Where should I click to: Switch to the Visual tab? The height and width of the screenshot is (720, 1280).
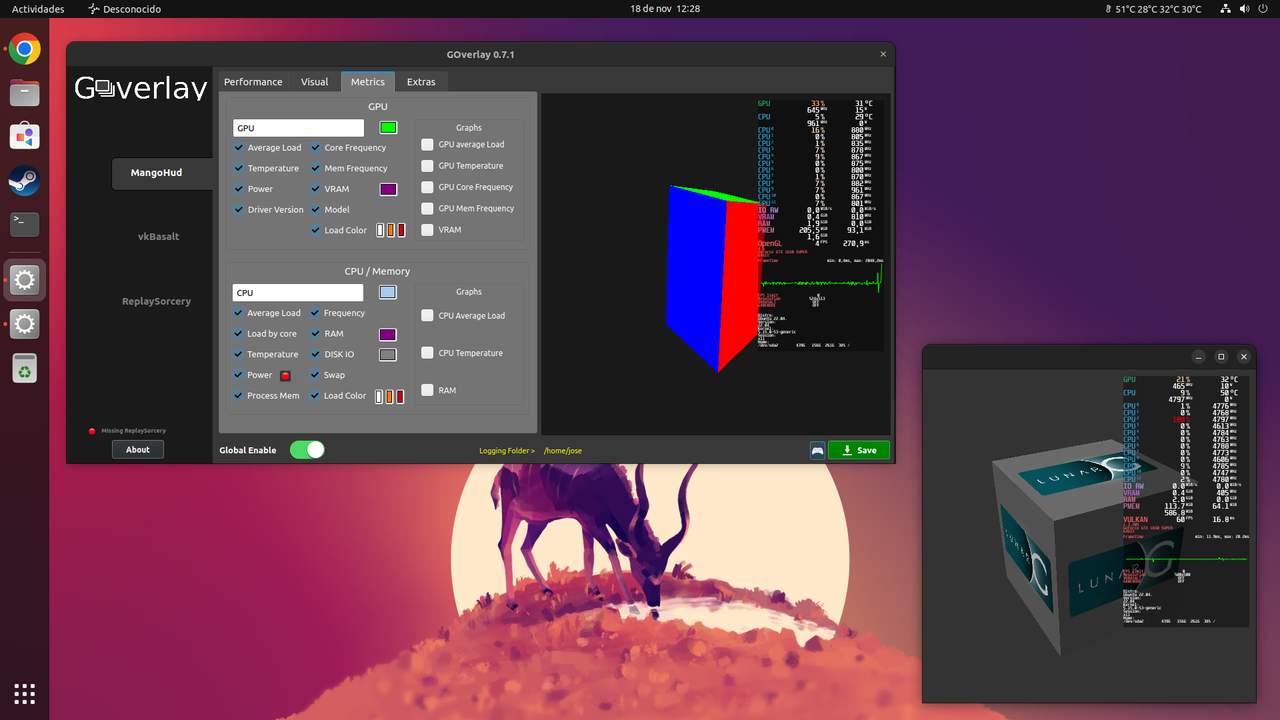point(314,82)
